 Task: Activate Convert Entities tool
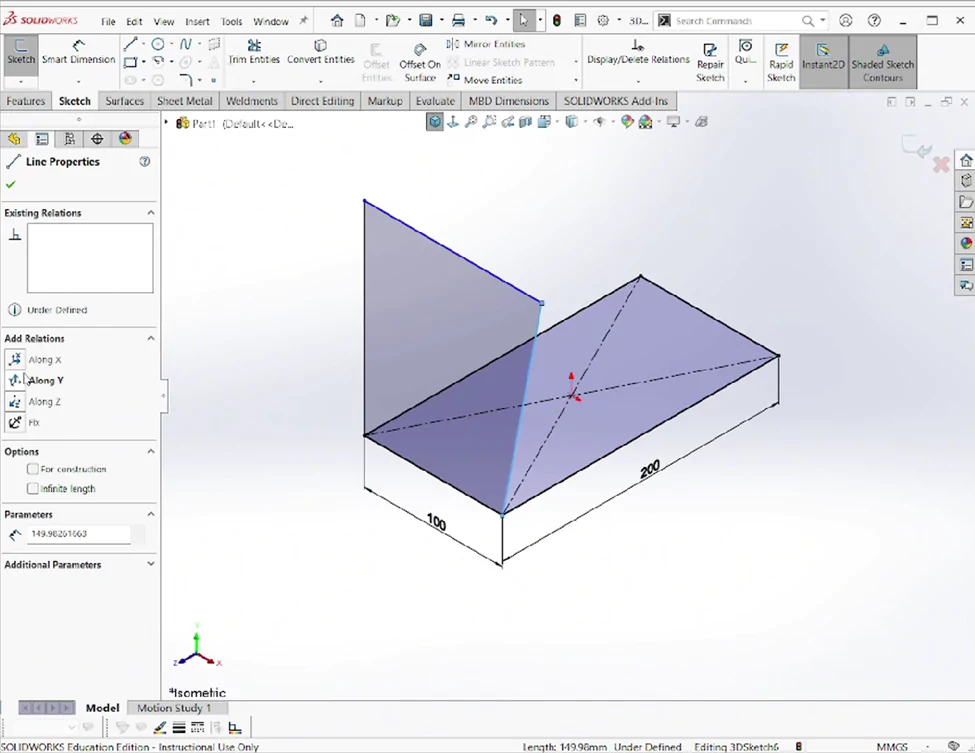point(320,52)
